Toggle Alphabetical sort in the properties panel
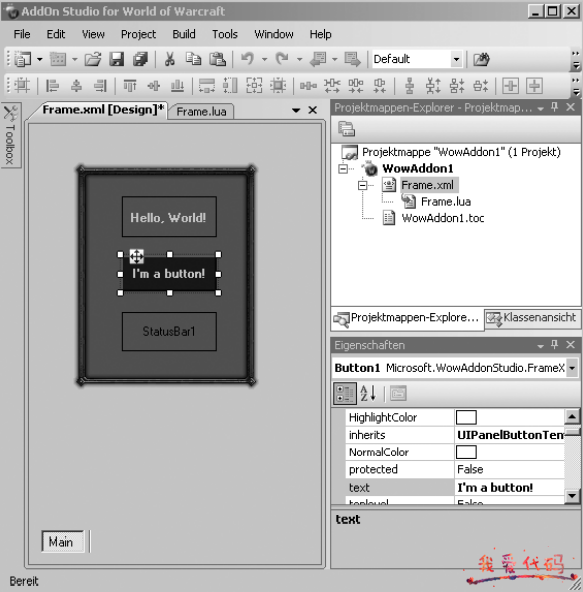583x592 pixels. coord(368,393)
